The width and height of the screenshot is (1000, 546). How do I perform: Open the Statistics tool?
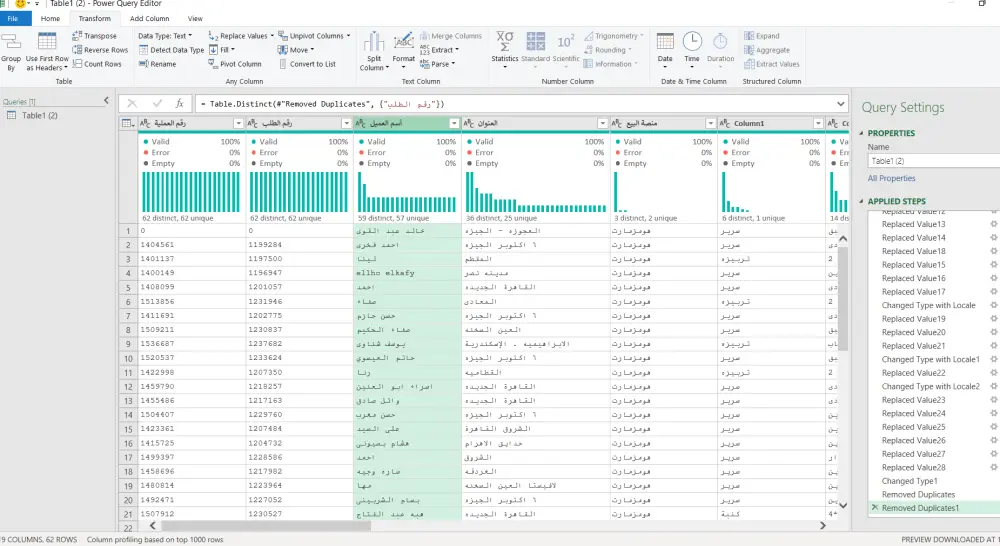point(504,50)
